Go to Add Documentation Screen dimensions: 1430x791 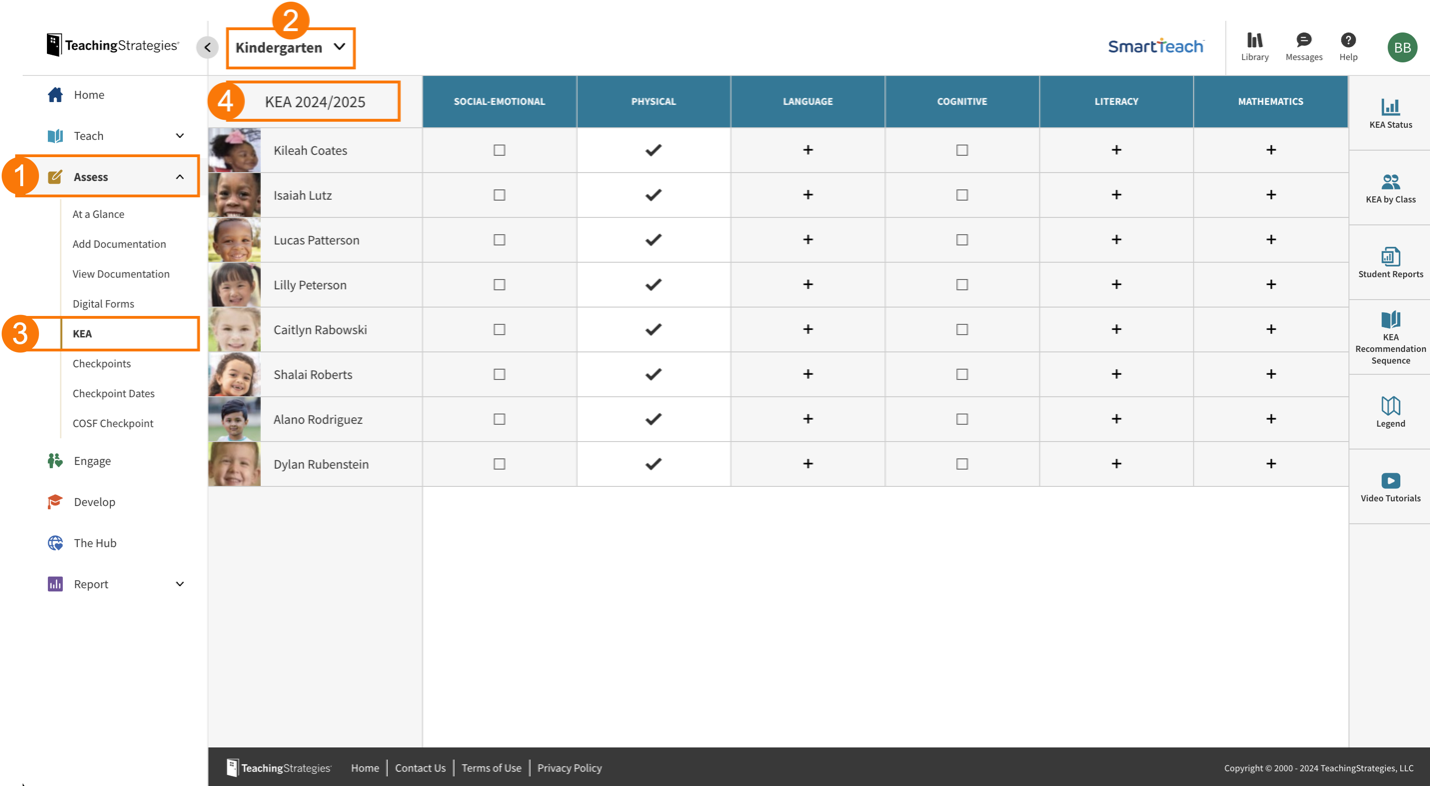[119, 244]
